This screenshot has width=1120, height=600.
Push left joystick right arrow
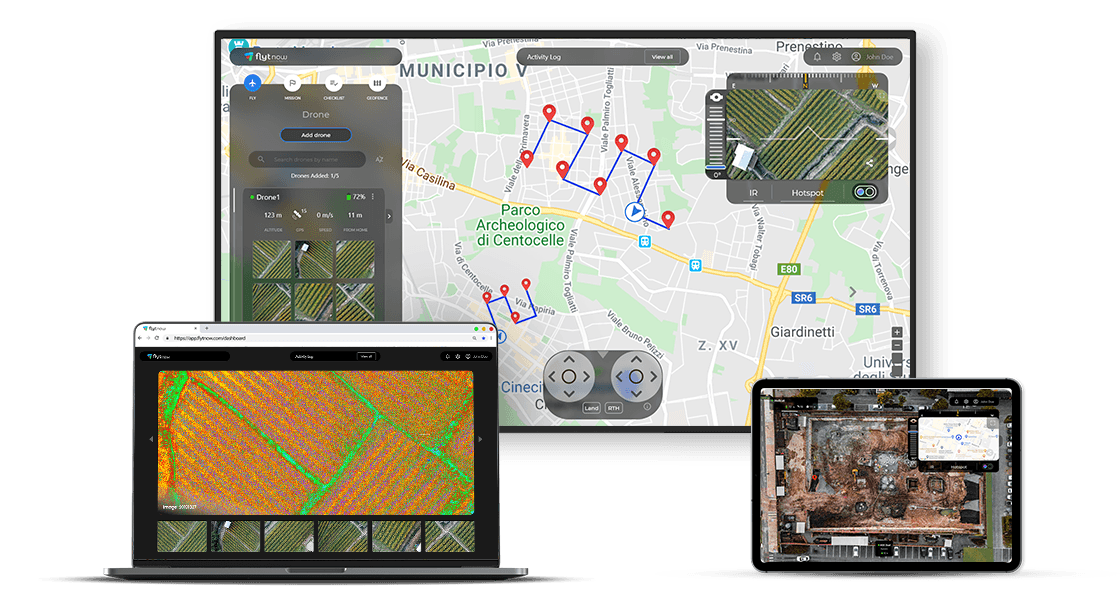(586, 376)
